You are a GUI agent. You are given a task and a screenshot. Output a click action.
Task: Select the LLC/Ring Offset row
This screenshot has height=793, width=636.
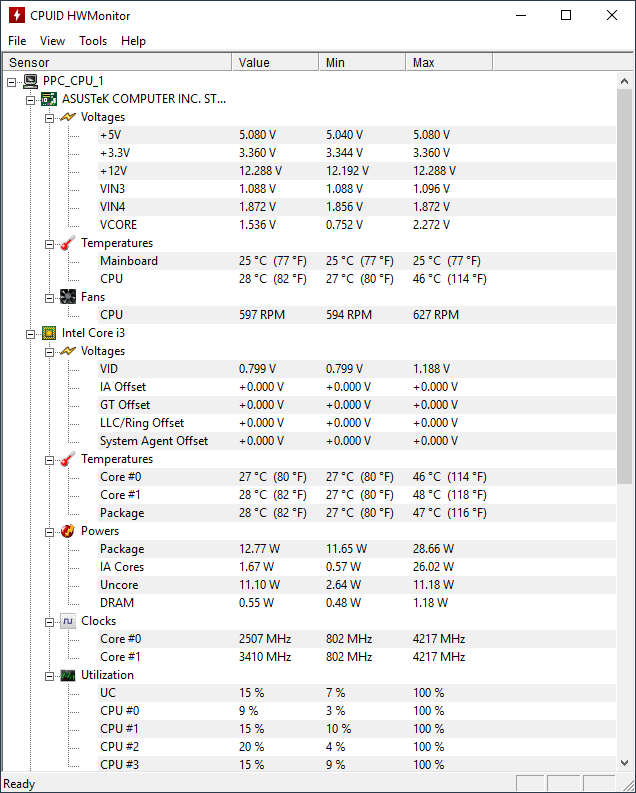(x=357, y=423)
